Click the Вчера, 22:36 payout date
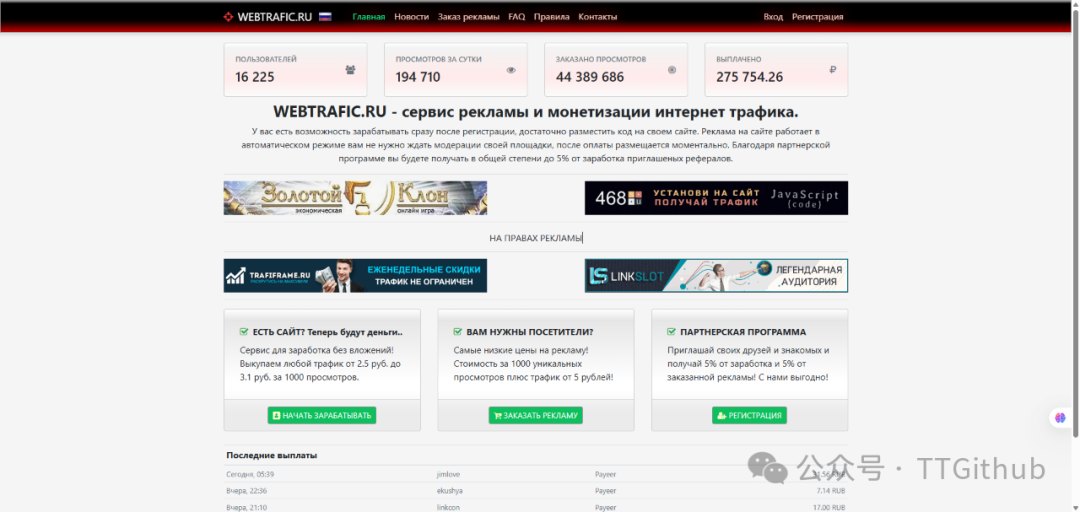The image size is (1080, 512). 247,491
